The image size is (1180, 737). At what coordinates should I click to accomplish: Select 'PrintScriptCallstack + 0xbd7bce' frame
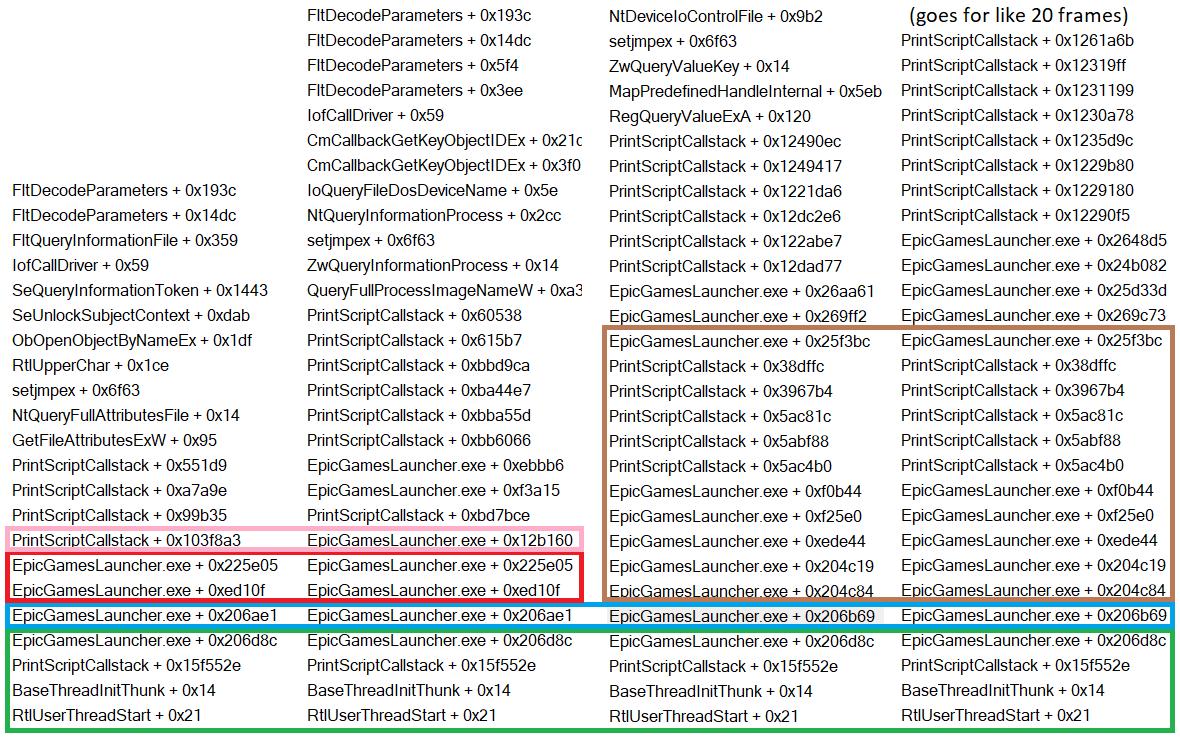tap(418, 515)
